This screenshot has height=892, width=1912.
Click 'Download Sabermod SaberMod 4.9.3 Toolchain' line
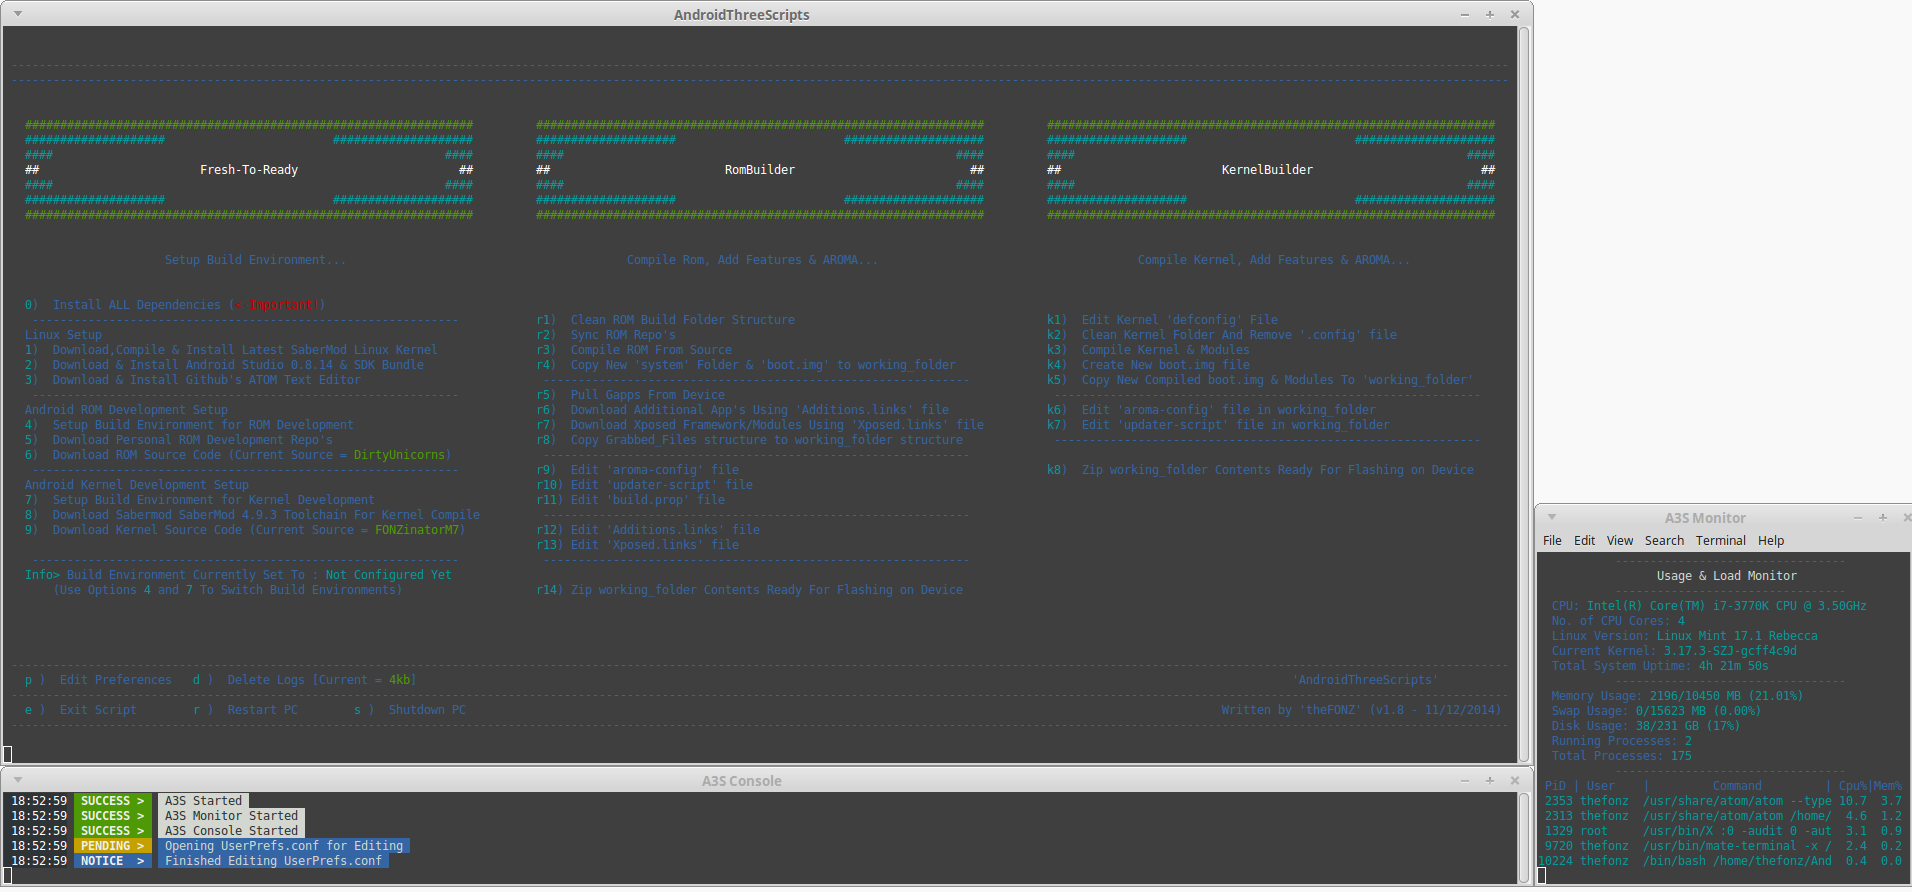click(252, 515)
